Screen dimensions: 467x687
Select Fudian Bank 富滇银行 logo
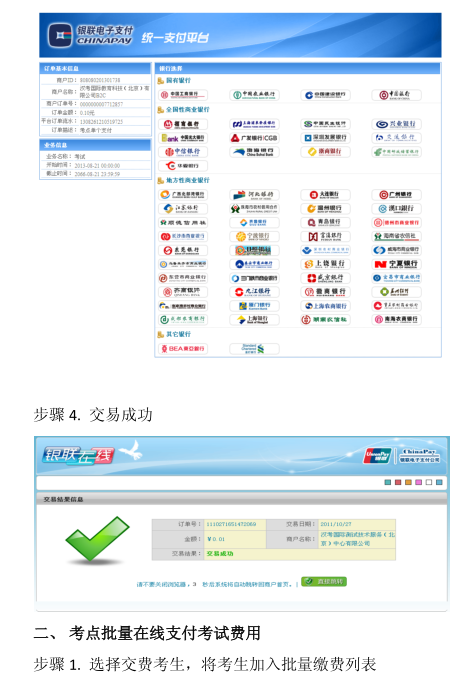(325, 237)
